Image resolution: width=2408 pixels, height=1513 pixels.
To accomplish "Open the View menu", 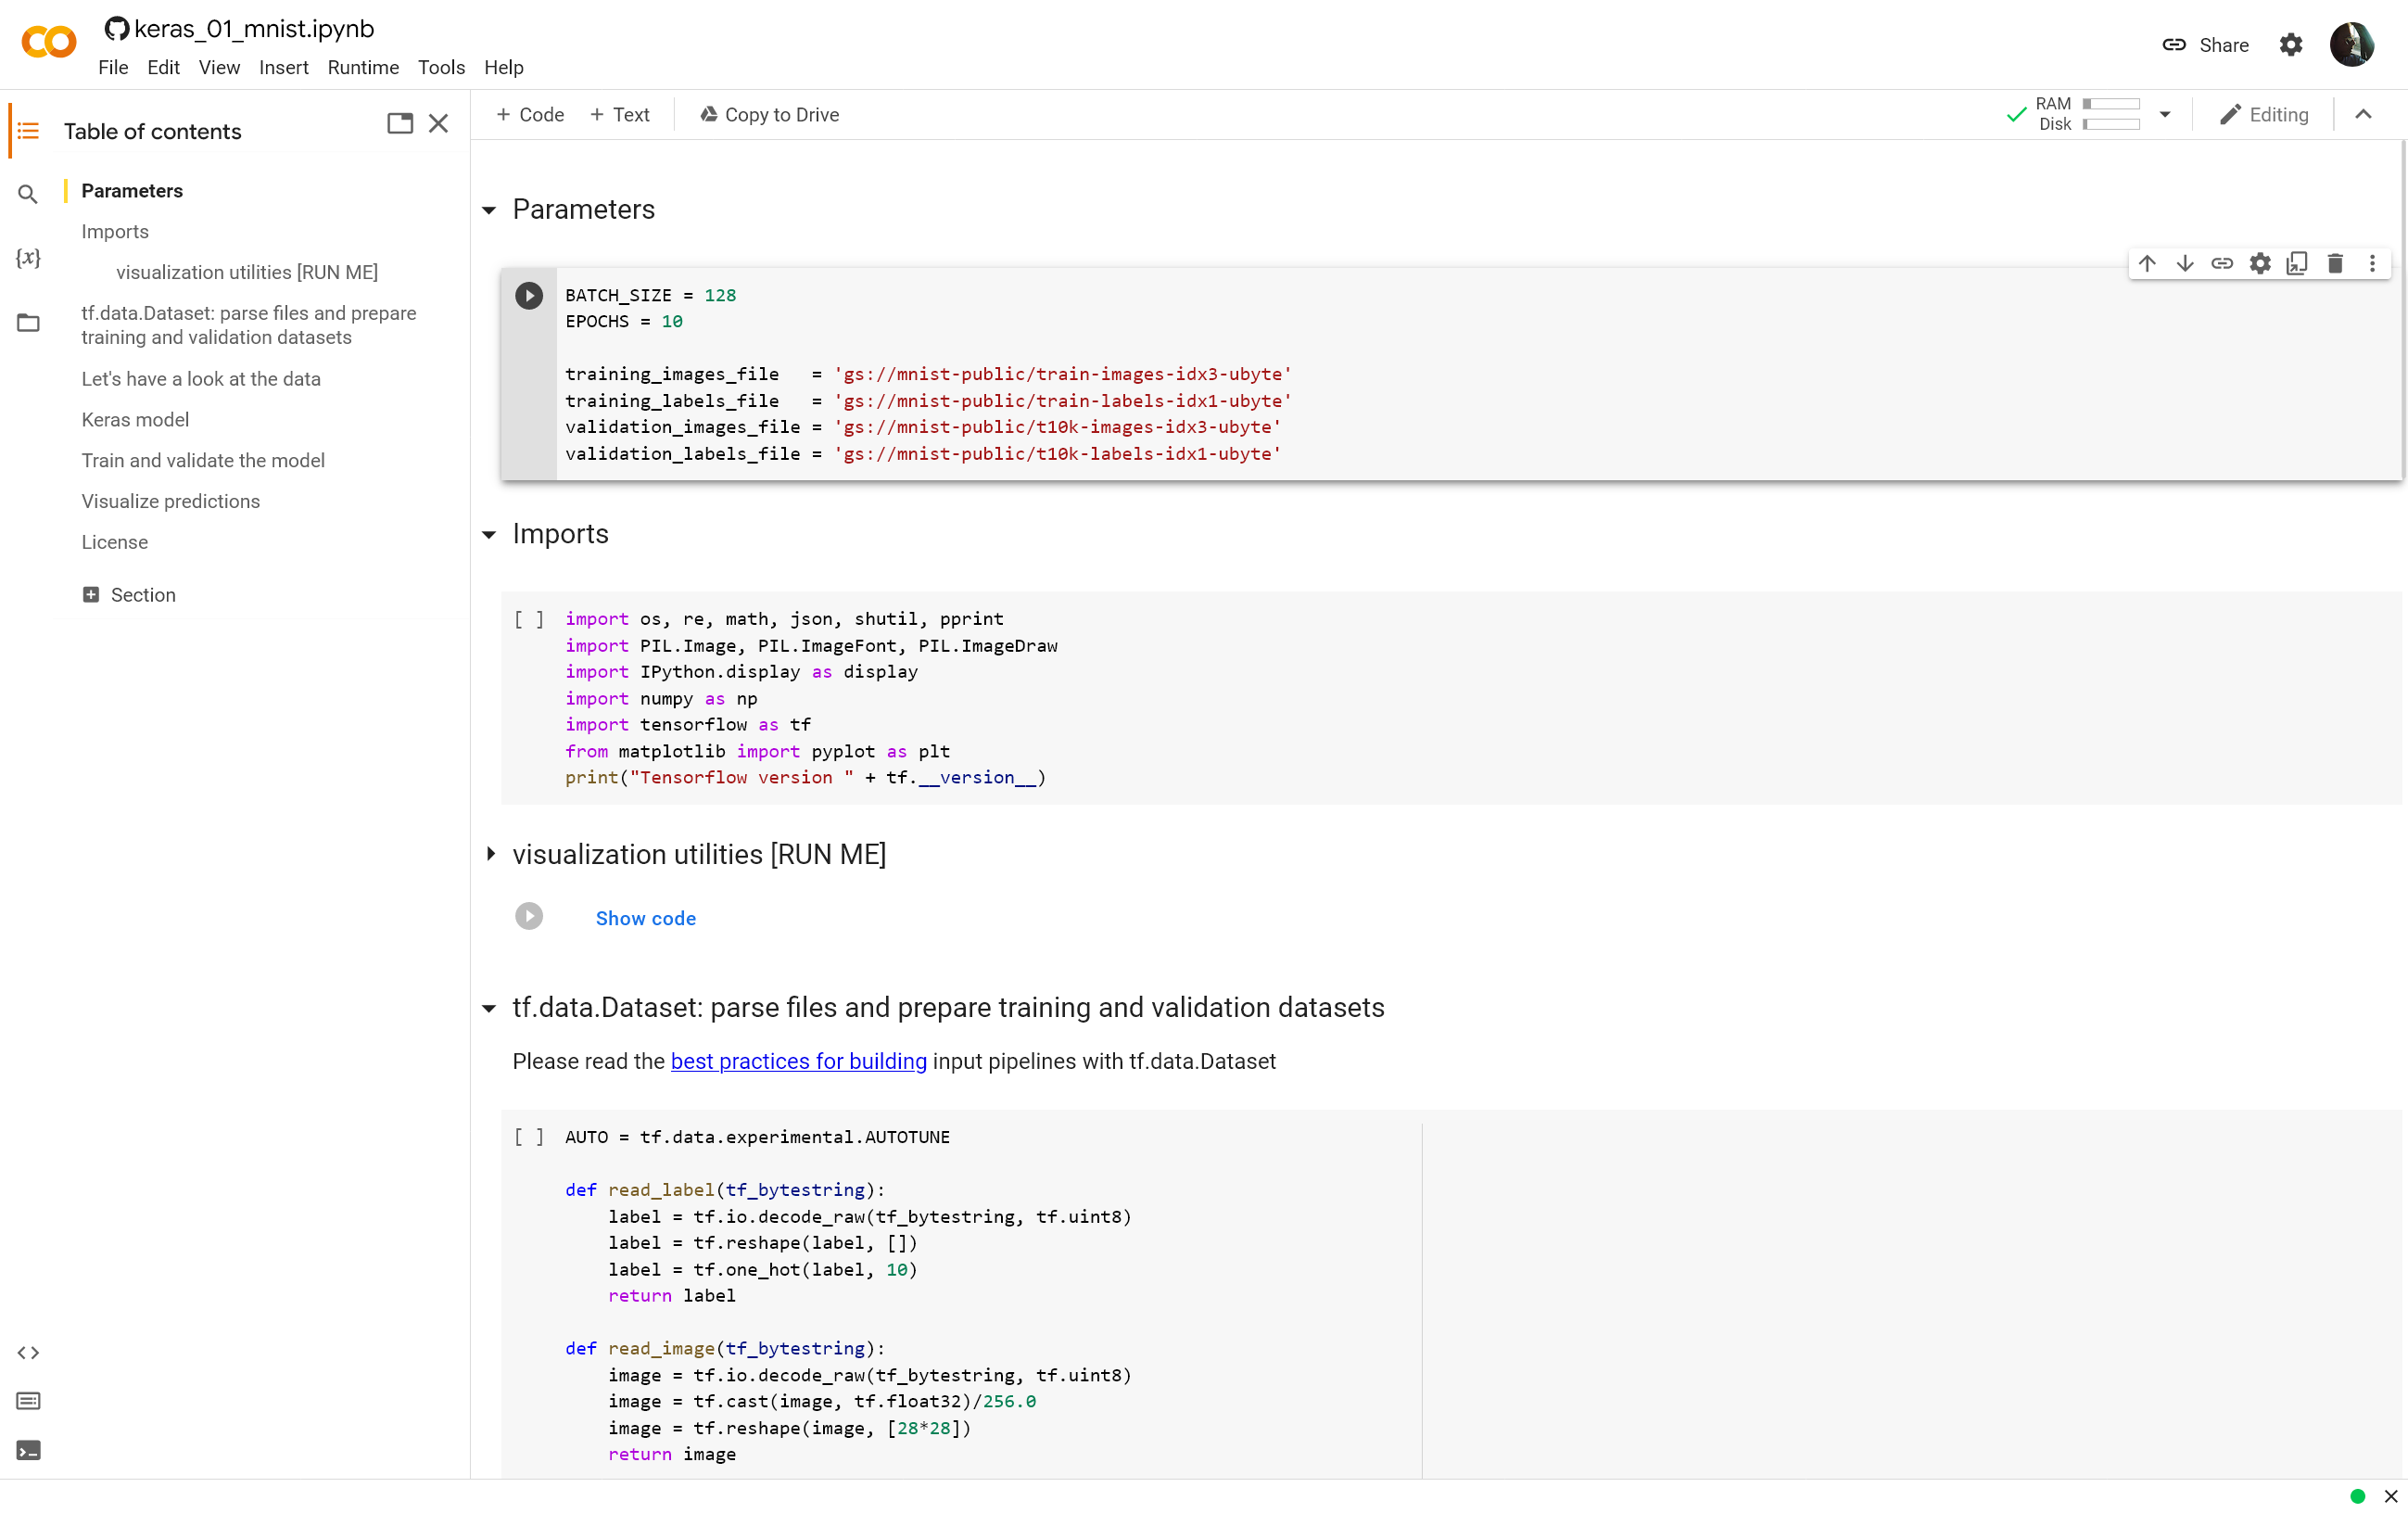I will [x=219, y=67].
